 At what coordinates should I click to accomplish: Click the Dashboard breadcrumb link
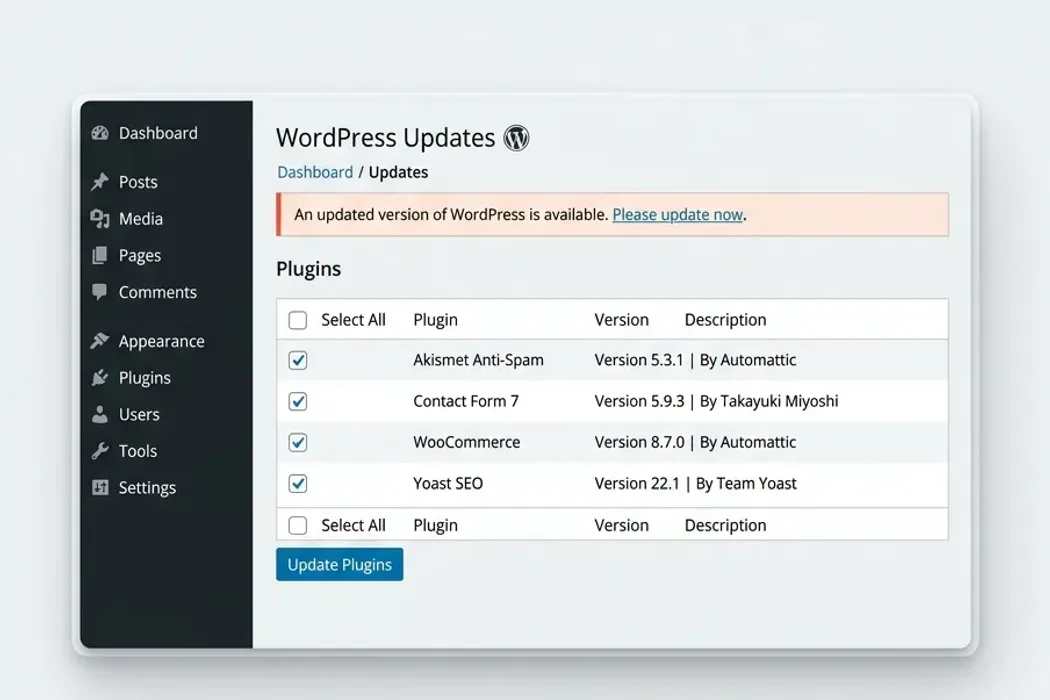point(315,172)
